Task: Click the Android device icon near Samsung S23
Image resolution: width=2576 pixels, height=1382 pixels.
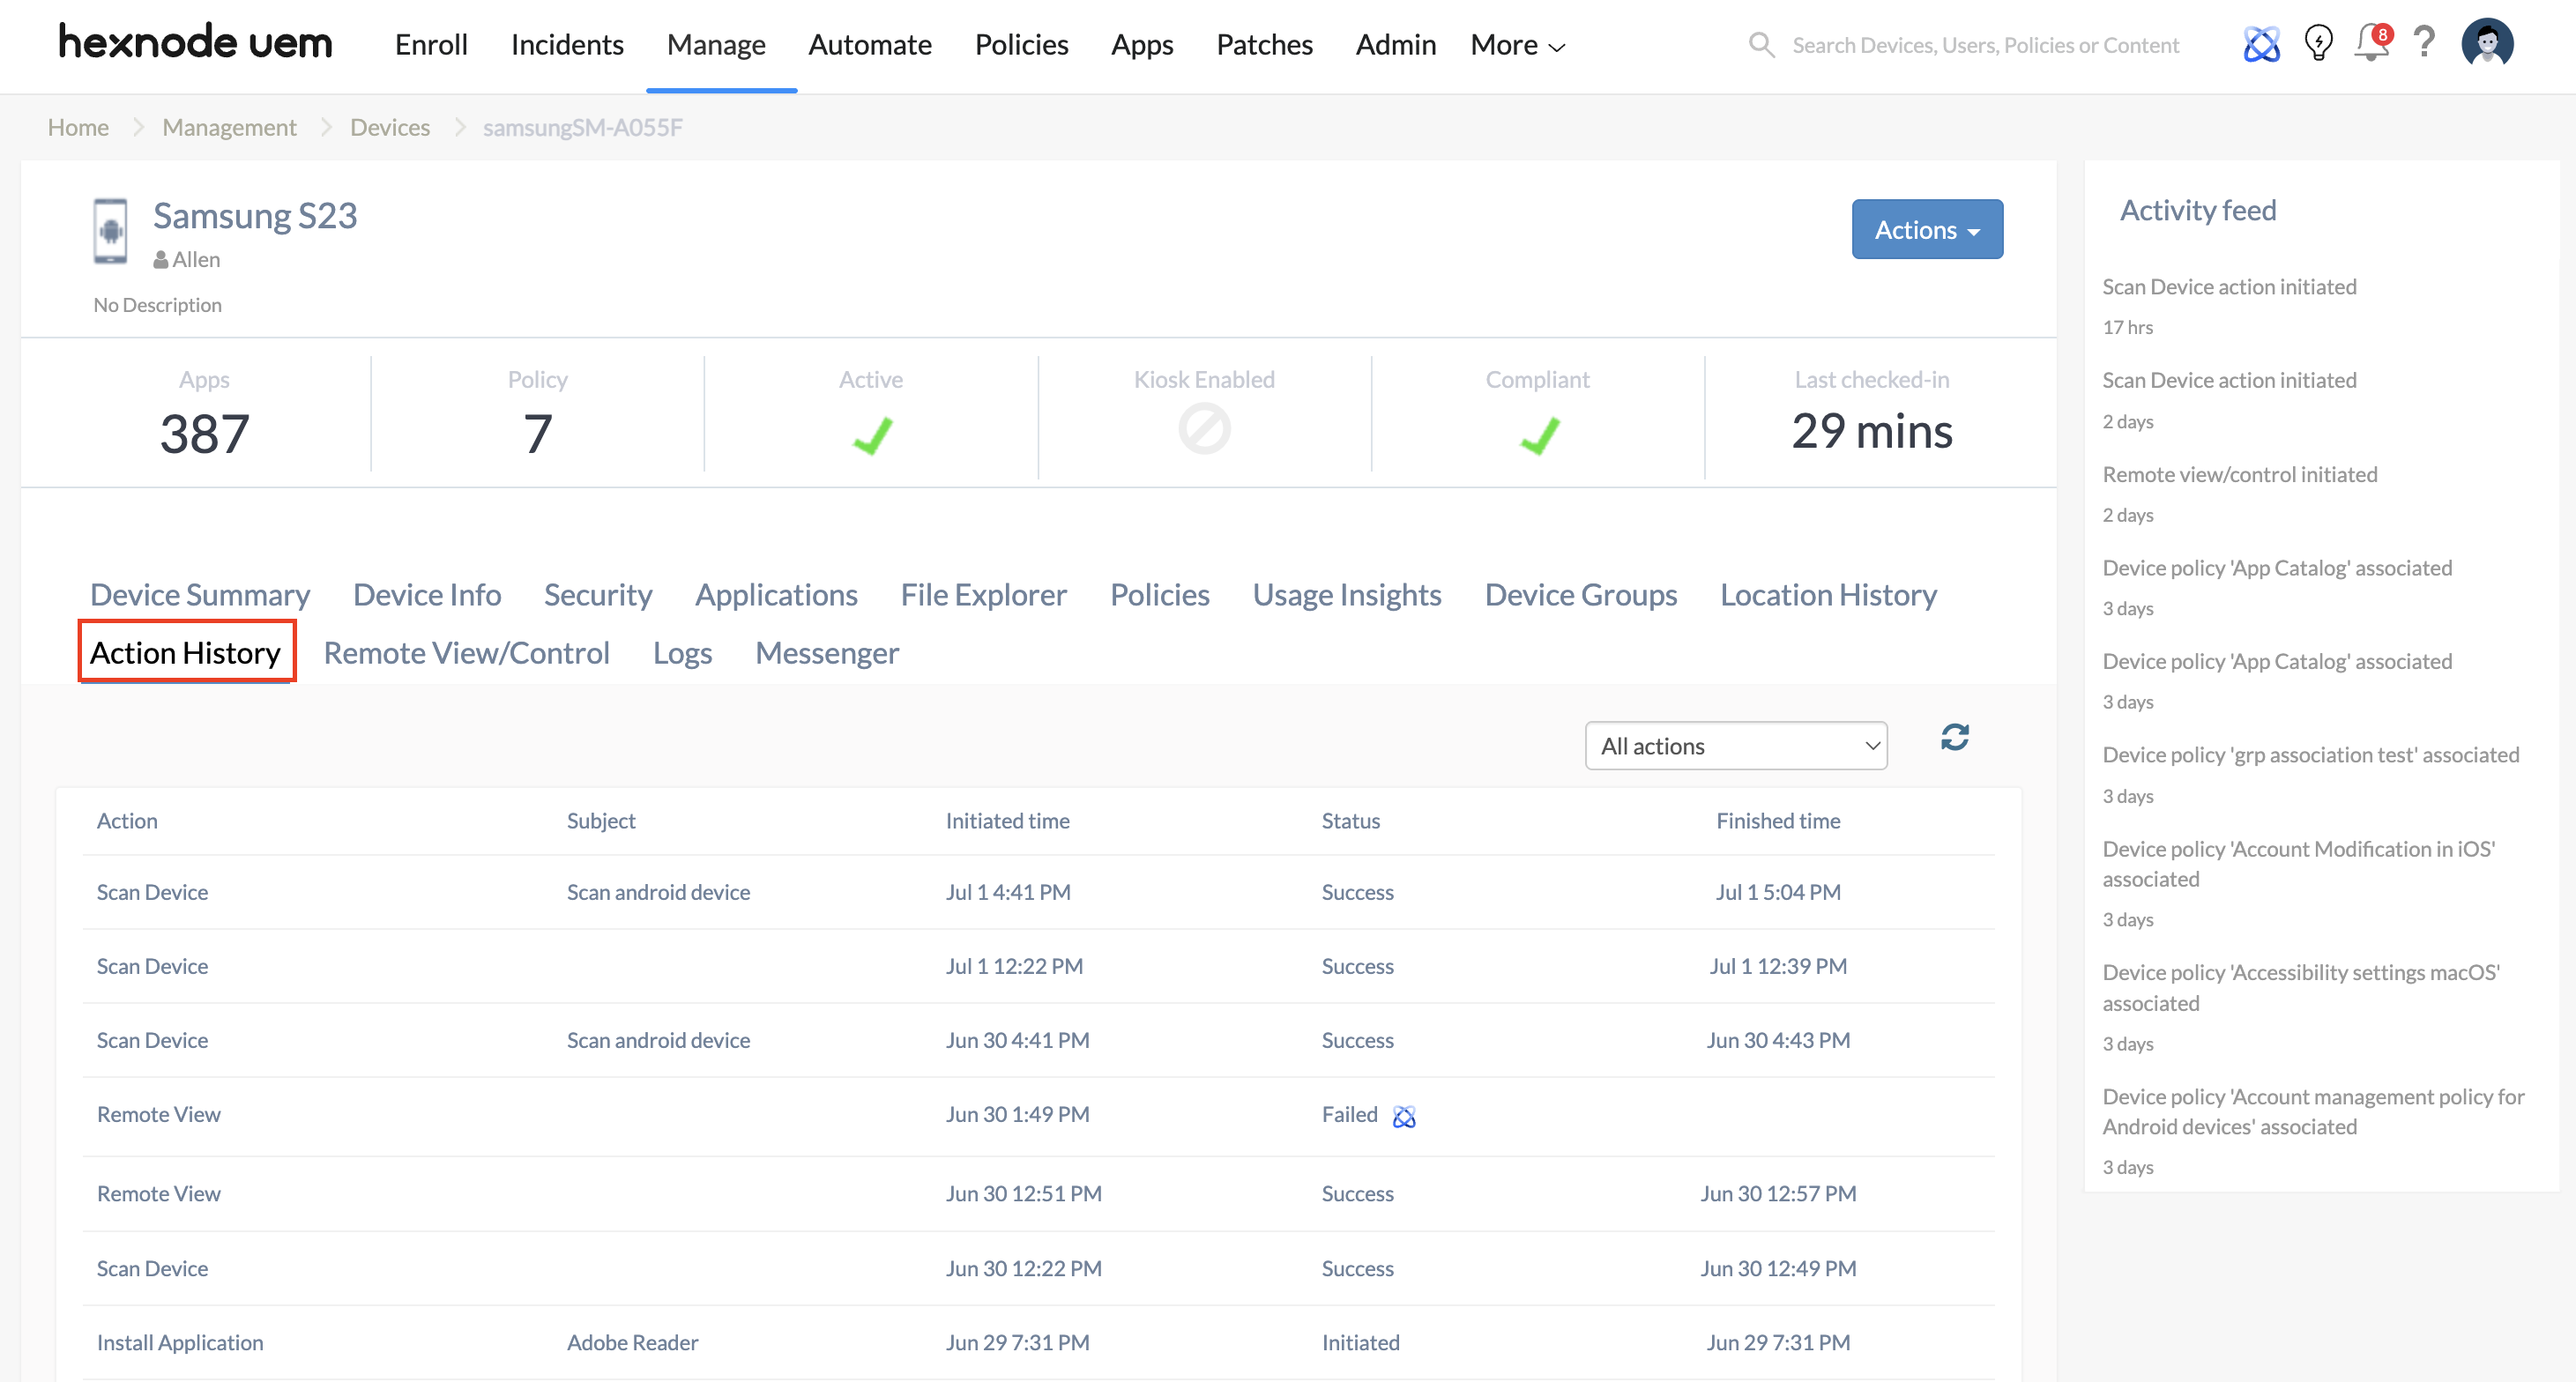Action: [110, 231]
